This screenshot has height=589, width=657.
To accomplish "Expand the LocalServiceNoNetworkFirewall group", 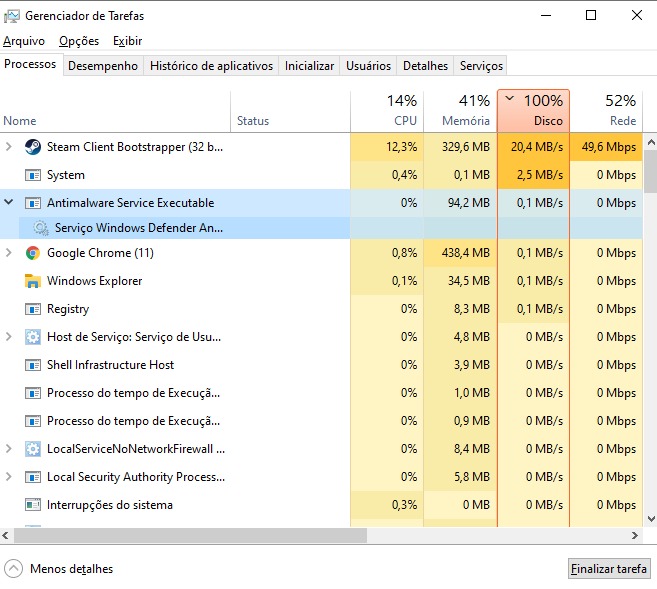I will [8, 449].
